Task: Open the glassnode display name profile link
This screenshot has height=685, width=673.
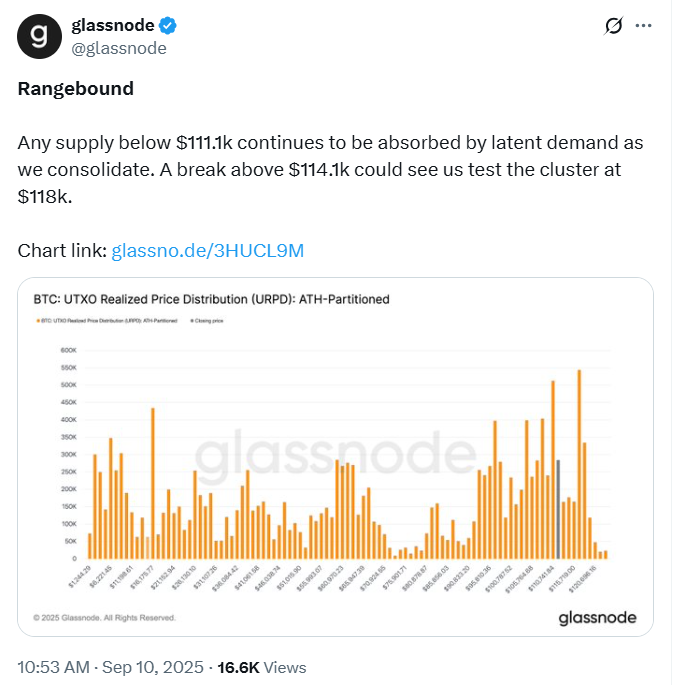Action: (x=112, y=26)
